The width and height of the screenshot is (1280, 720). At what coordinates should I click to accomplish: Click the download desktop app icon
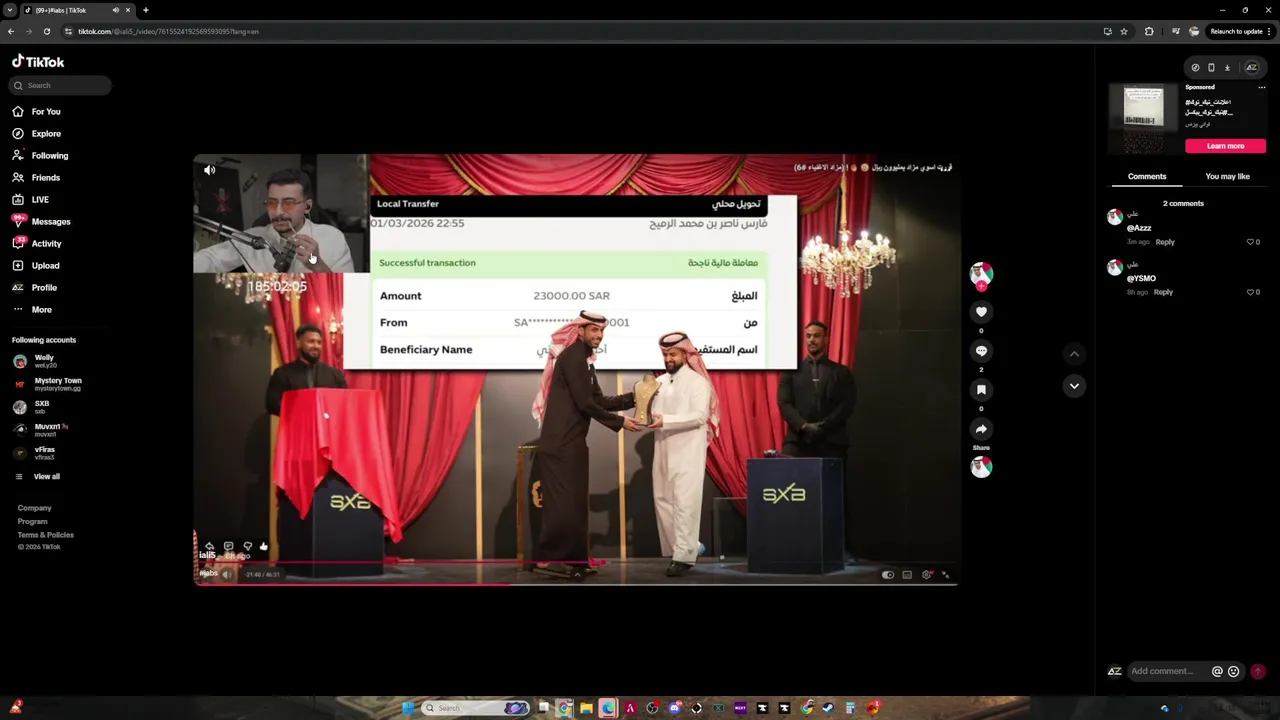click(x=1227, y=68)
